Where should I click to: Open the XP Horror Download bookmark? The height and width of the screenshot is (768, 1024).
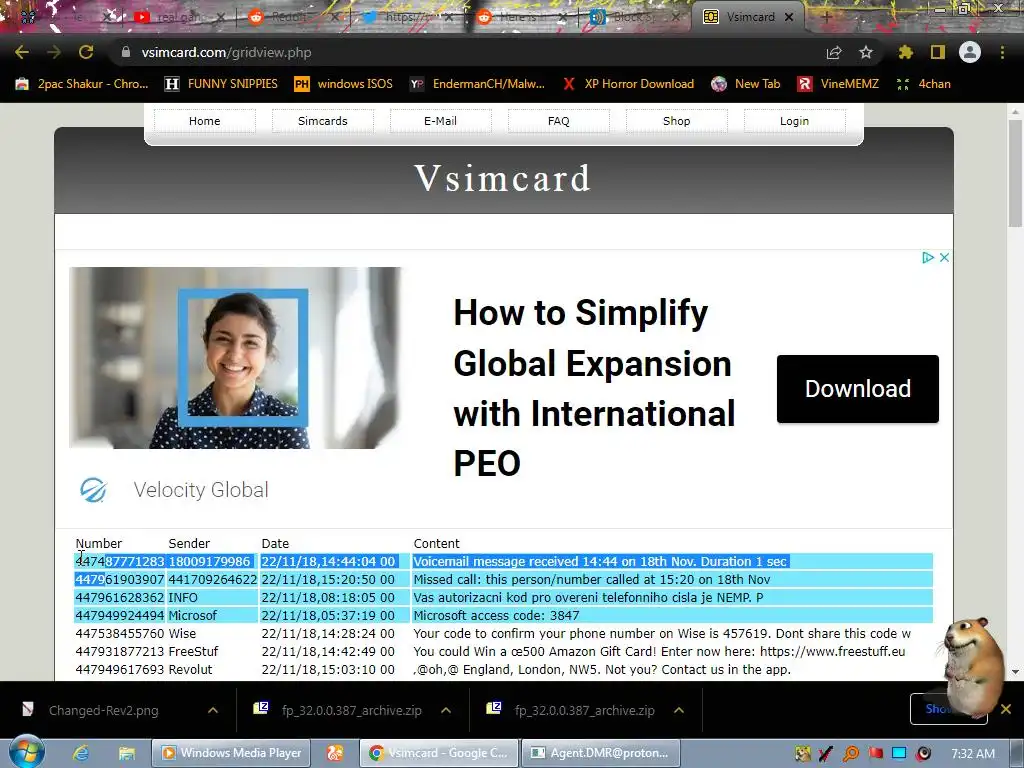pos(628,84)
